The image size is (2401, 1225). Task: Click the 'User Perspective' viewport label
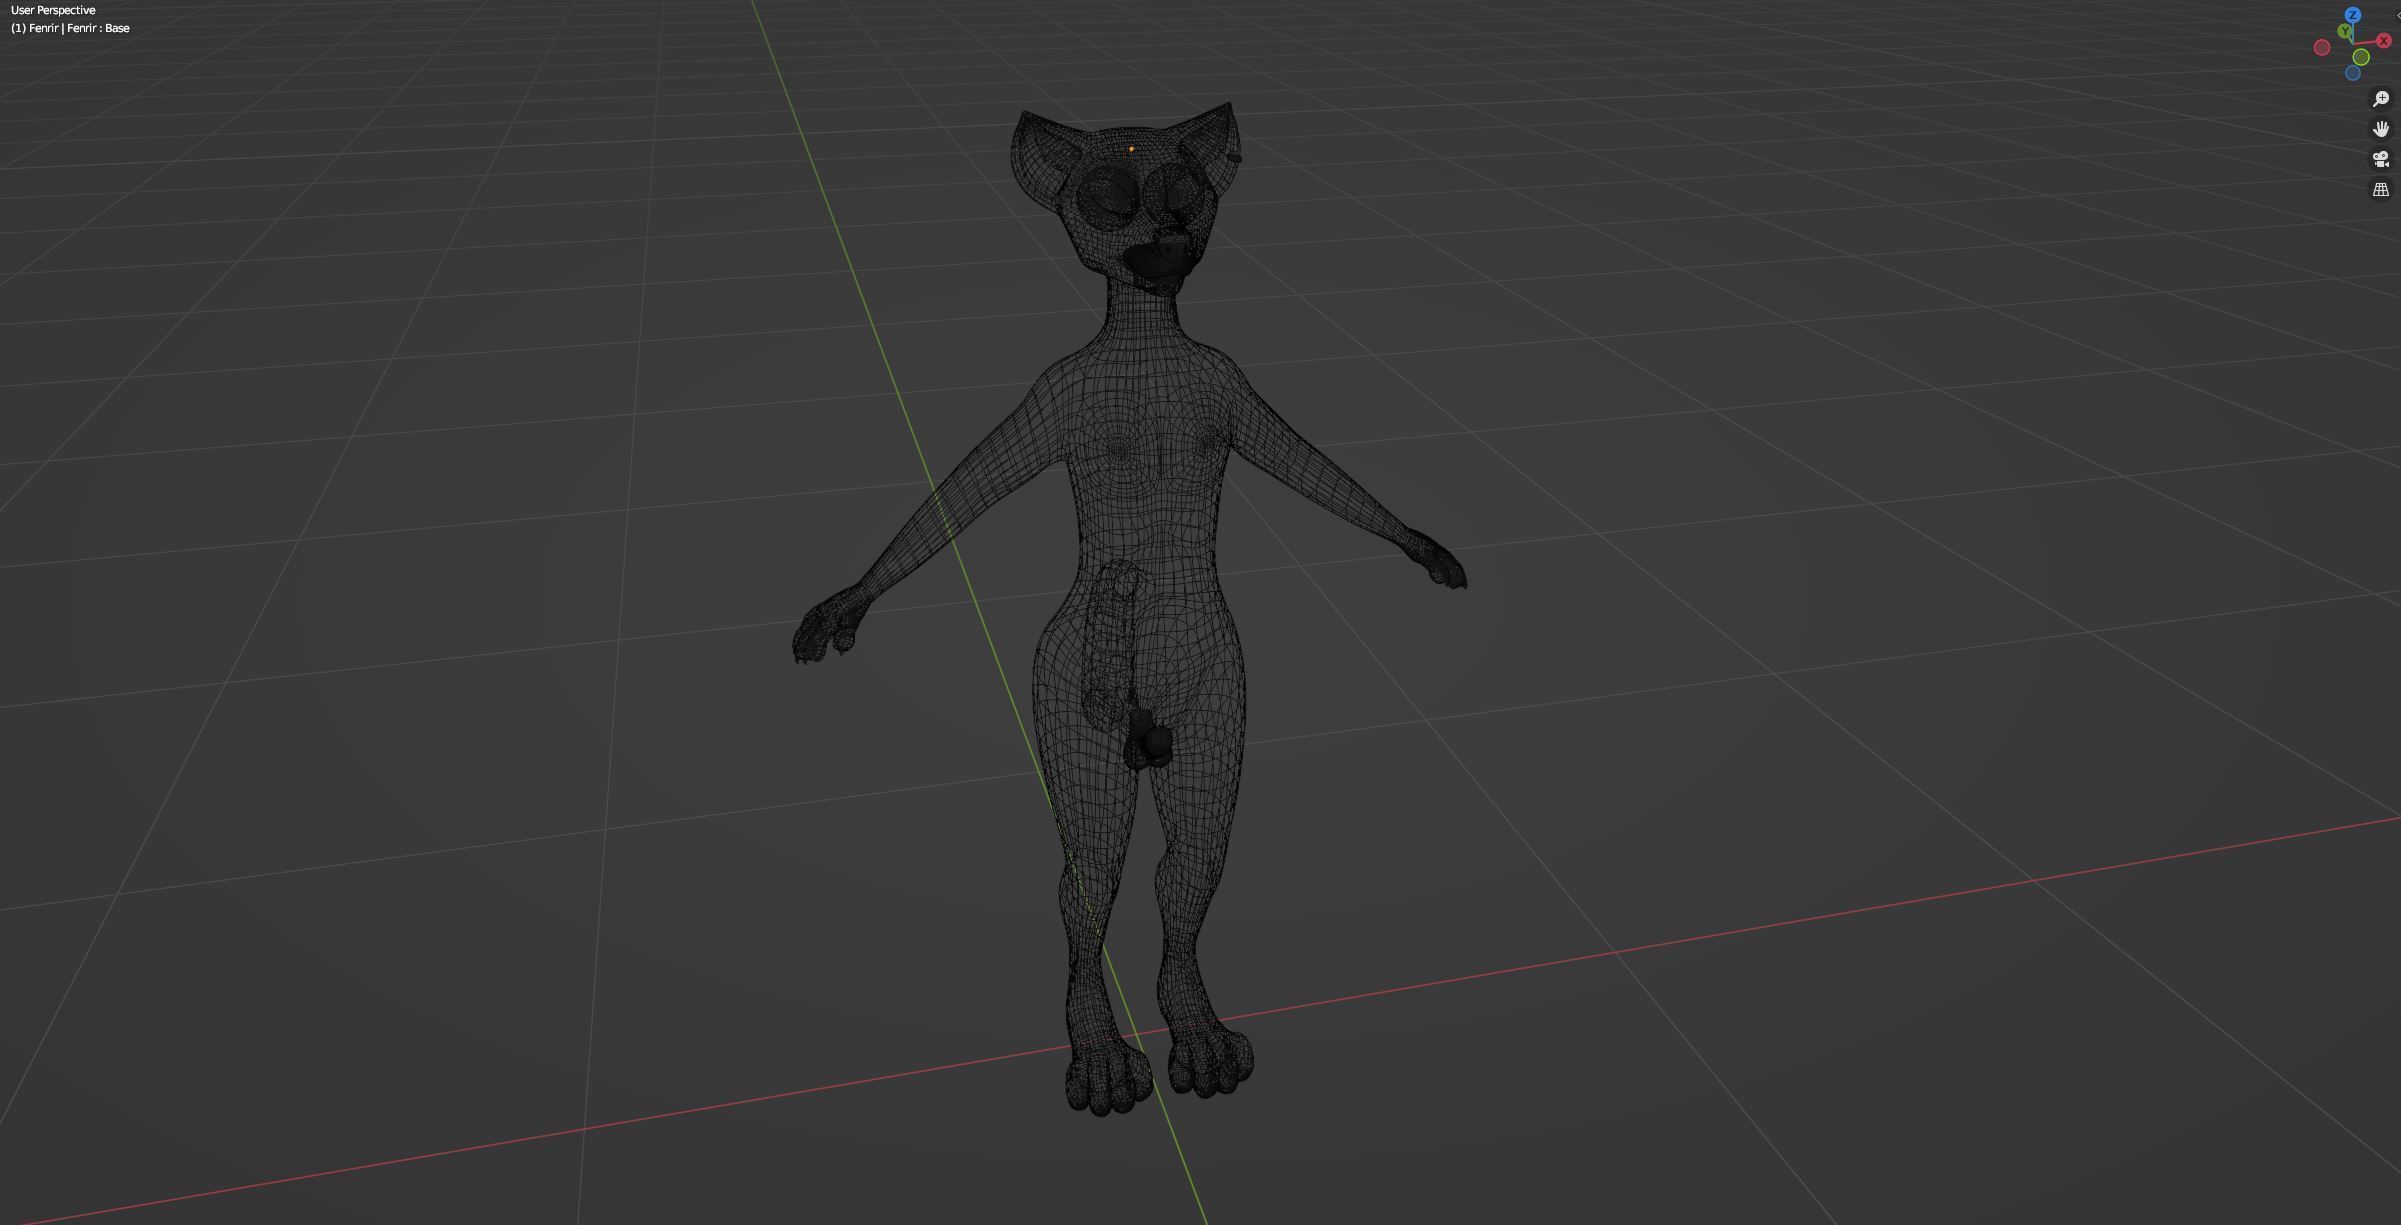pyautogui.click(x=53, y=10)
